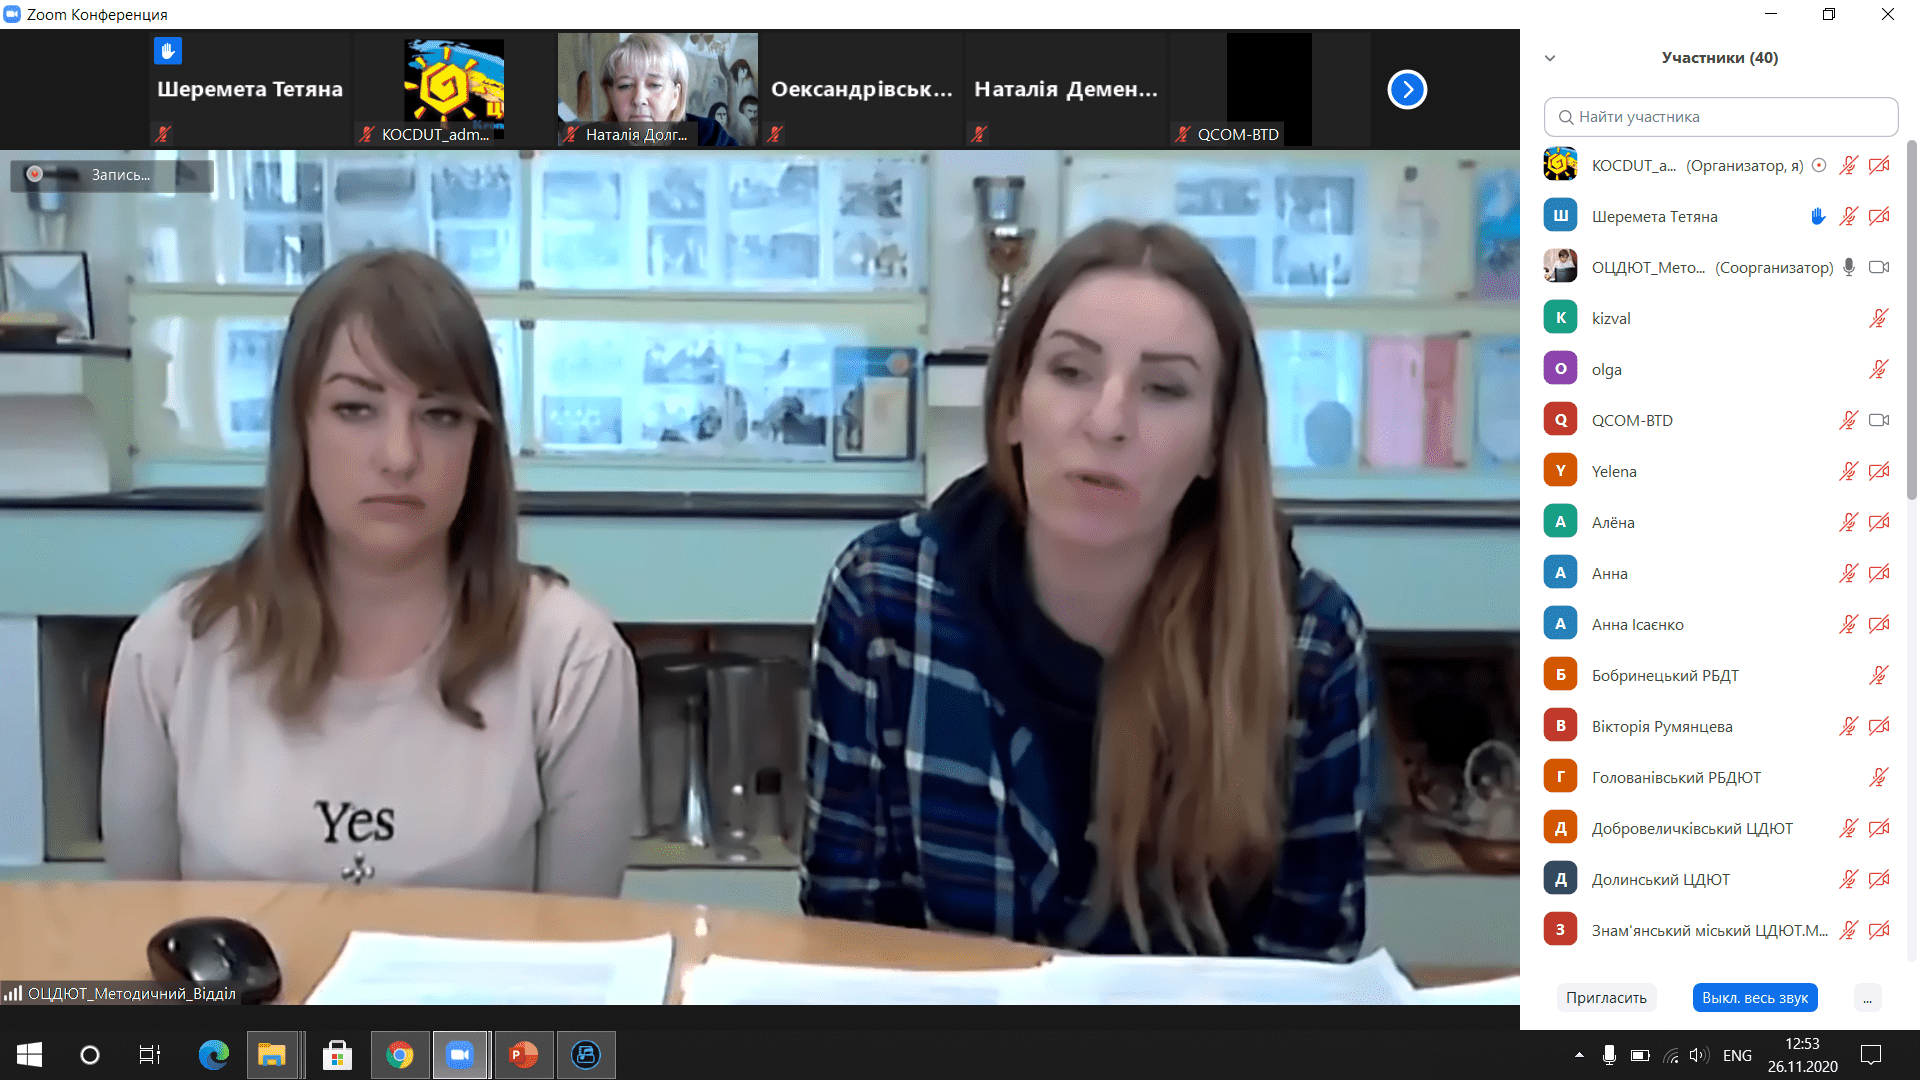Image resolution: width=1920 pixels, height=1080 pixels.
Task: Click the camera icon next to QCOM-BTD
Action: [x=1878, y=420]
